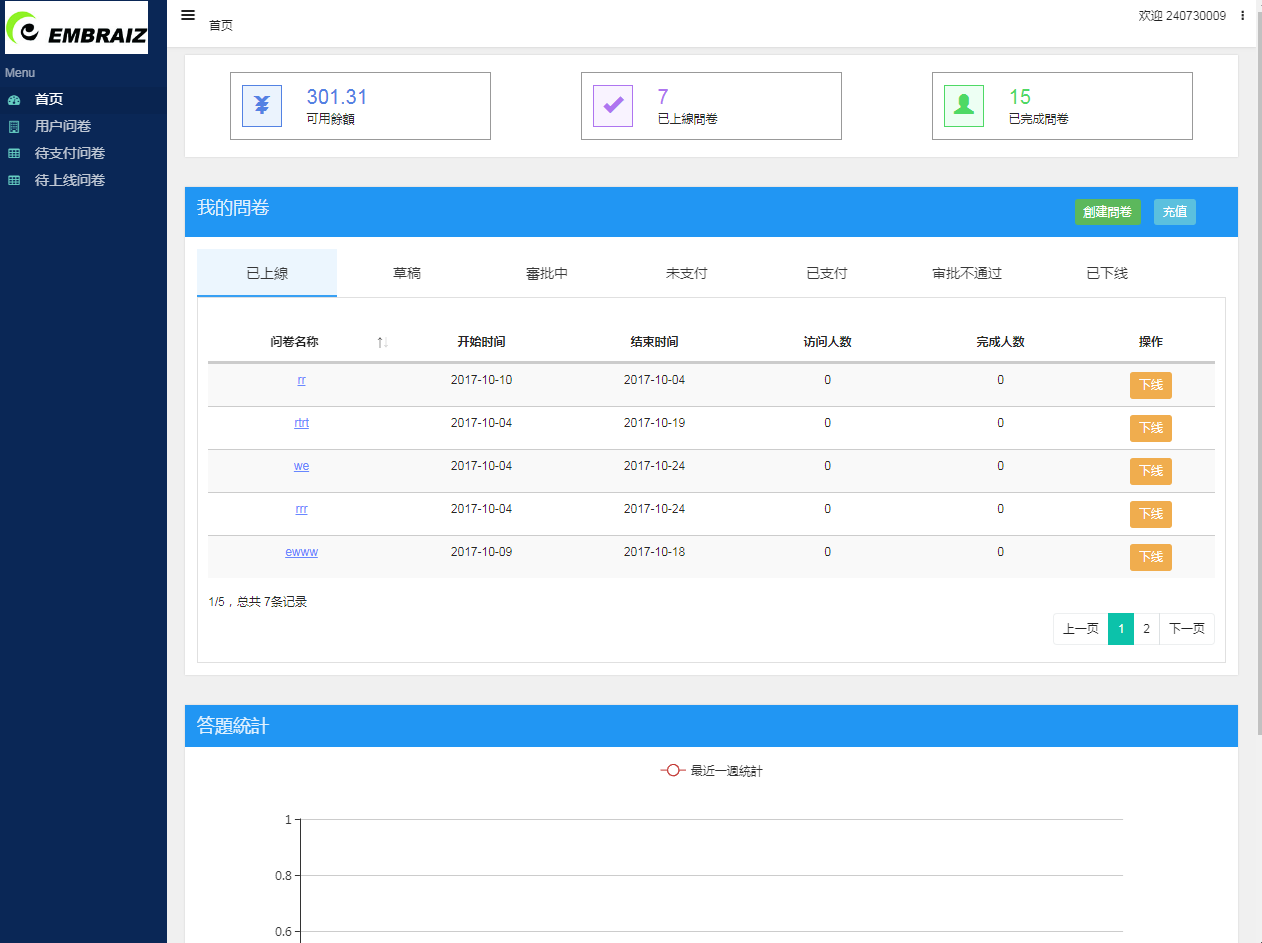
Task: Take questionnaire rrr offline with 下线
Action: coord(1151,514)
